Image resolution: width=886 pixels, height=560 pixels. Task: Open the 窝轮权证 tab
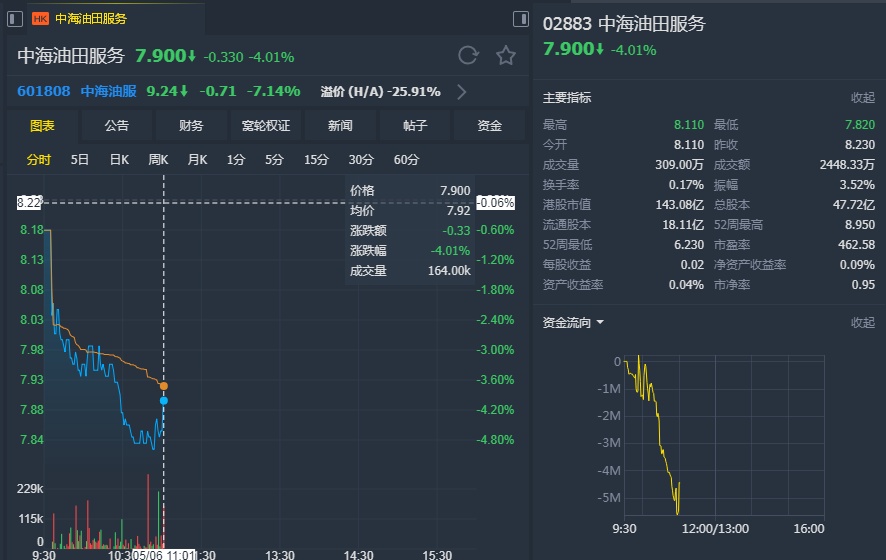(x=266, y=125)
